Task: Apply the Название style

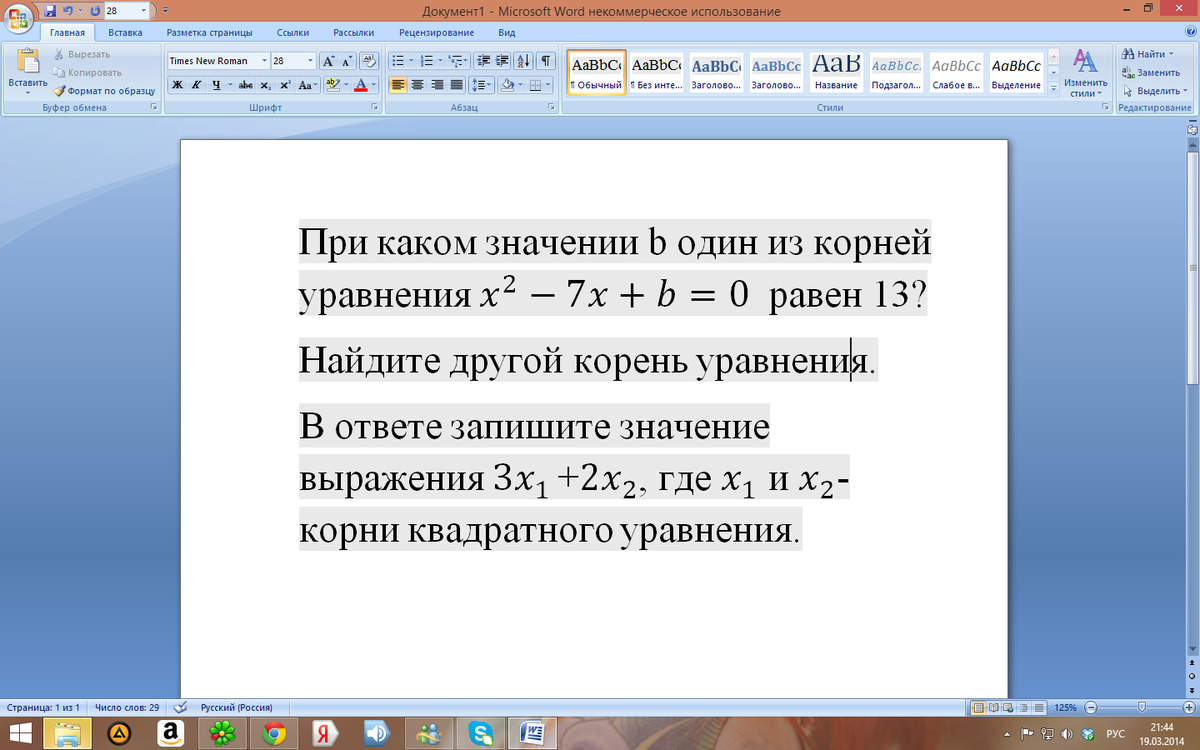Action: (x=836, y=71)
